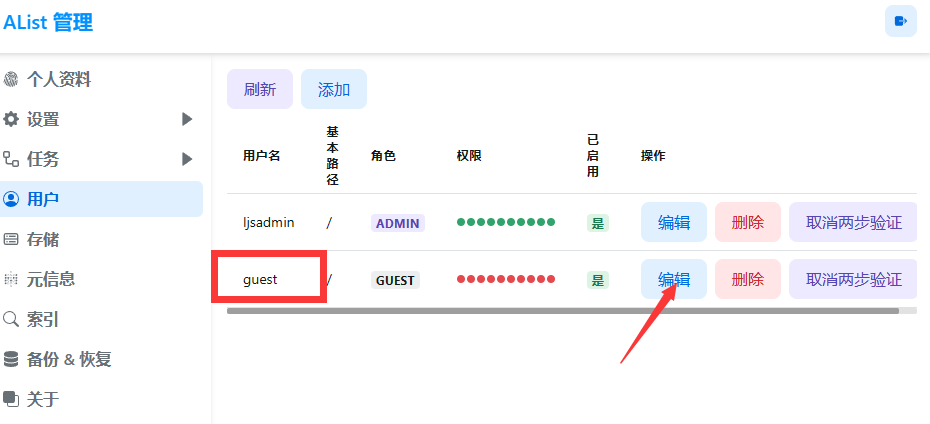Click the 基本路径 column header

333,155
